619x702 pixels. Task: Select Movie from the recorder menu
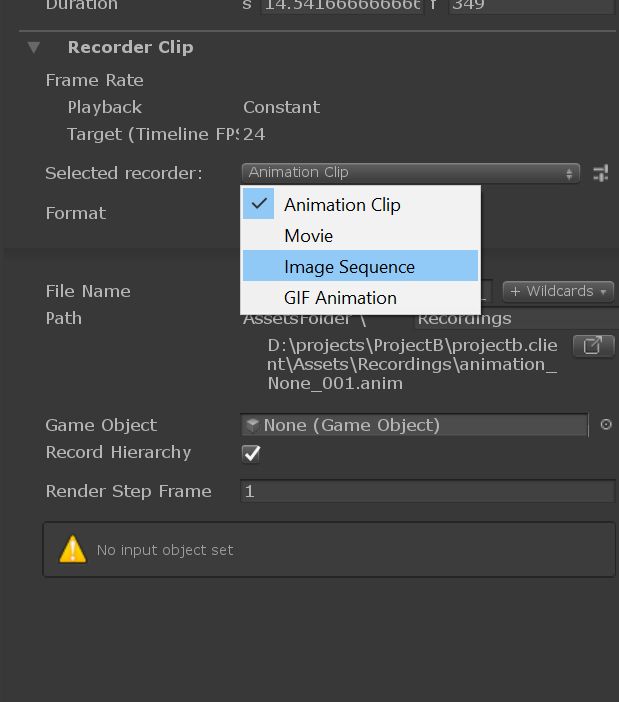(308, 236)
